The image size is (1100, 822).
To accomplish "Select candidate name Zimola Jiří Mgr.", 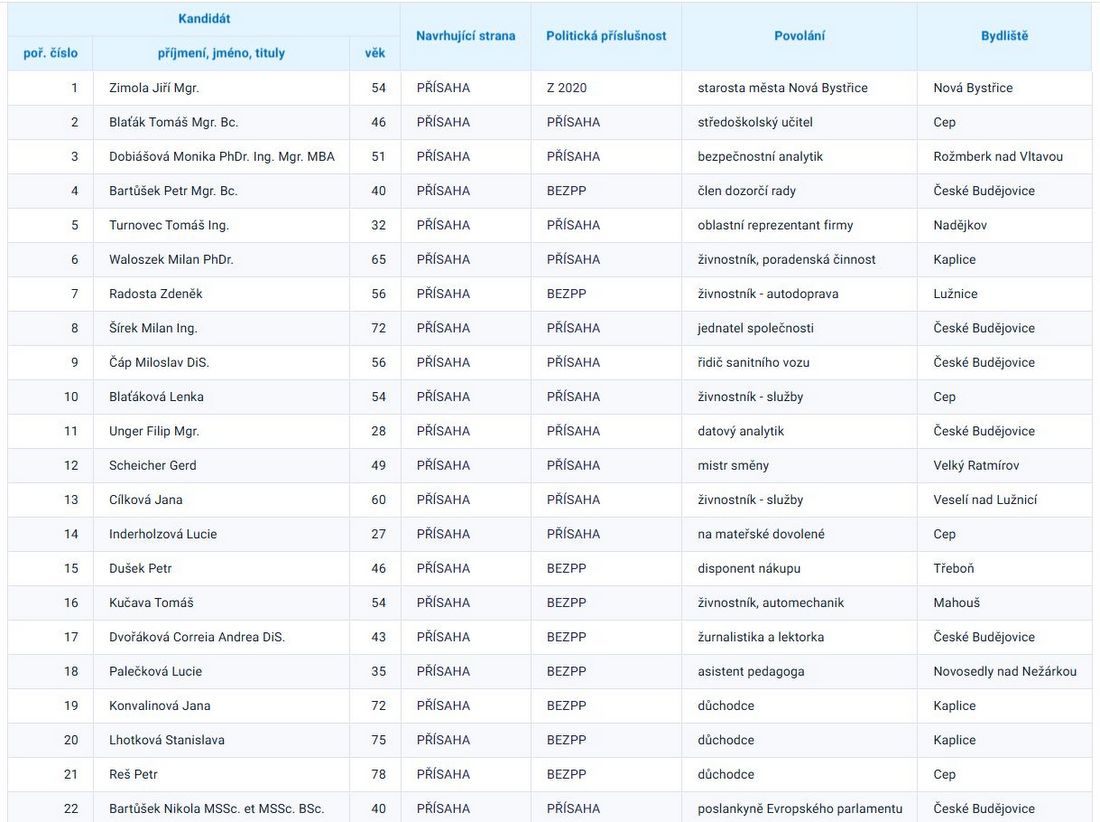I will tap(154, 88).
